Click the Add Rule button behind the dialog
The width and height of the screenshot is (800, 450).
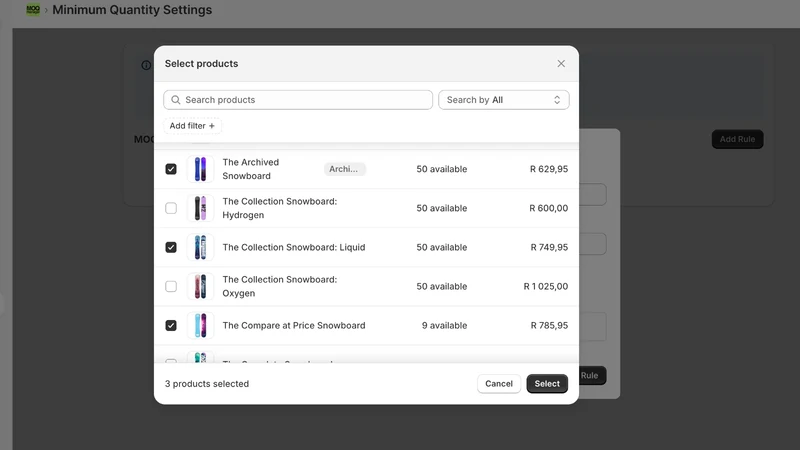coord(737,139)
